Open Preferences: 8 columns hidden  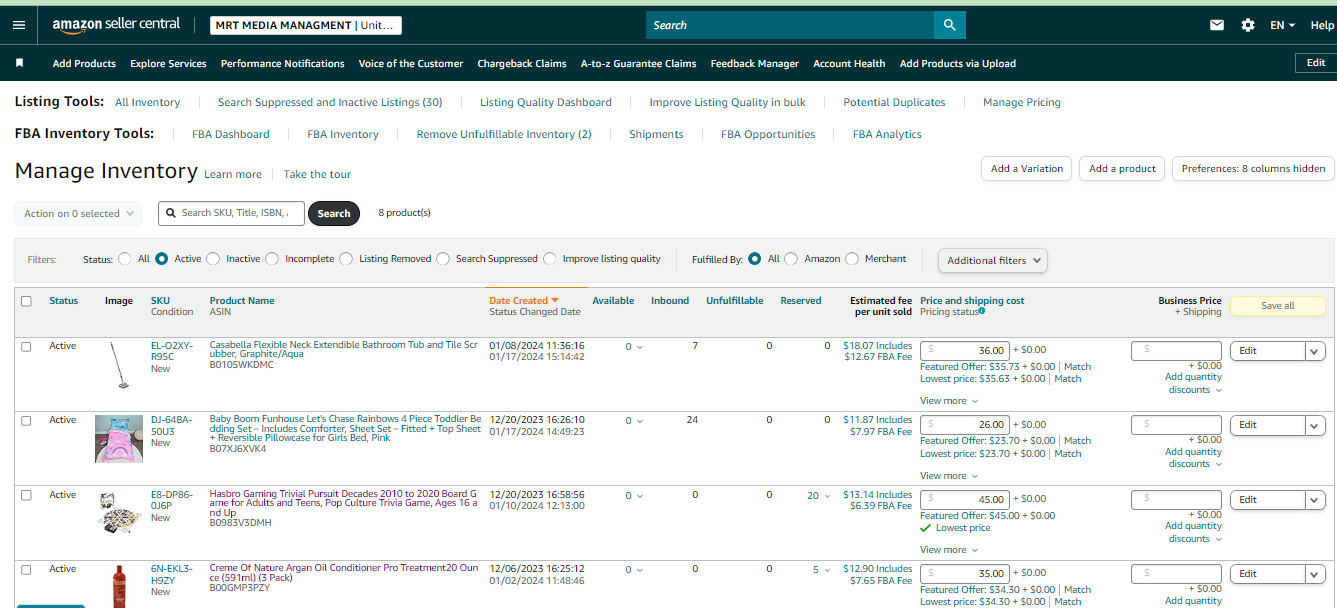tap(1253, 169)
